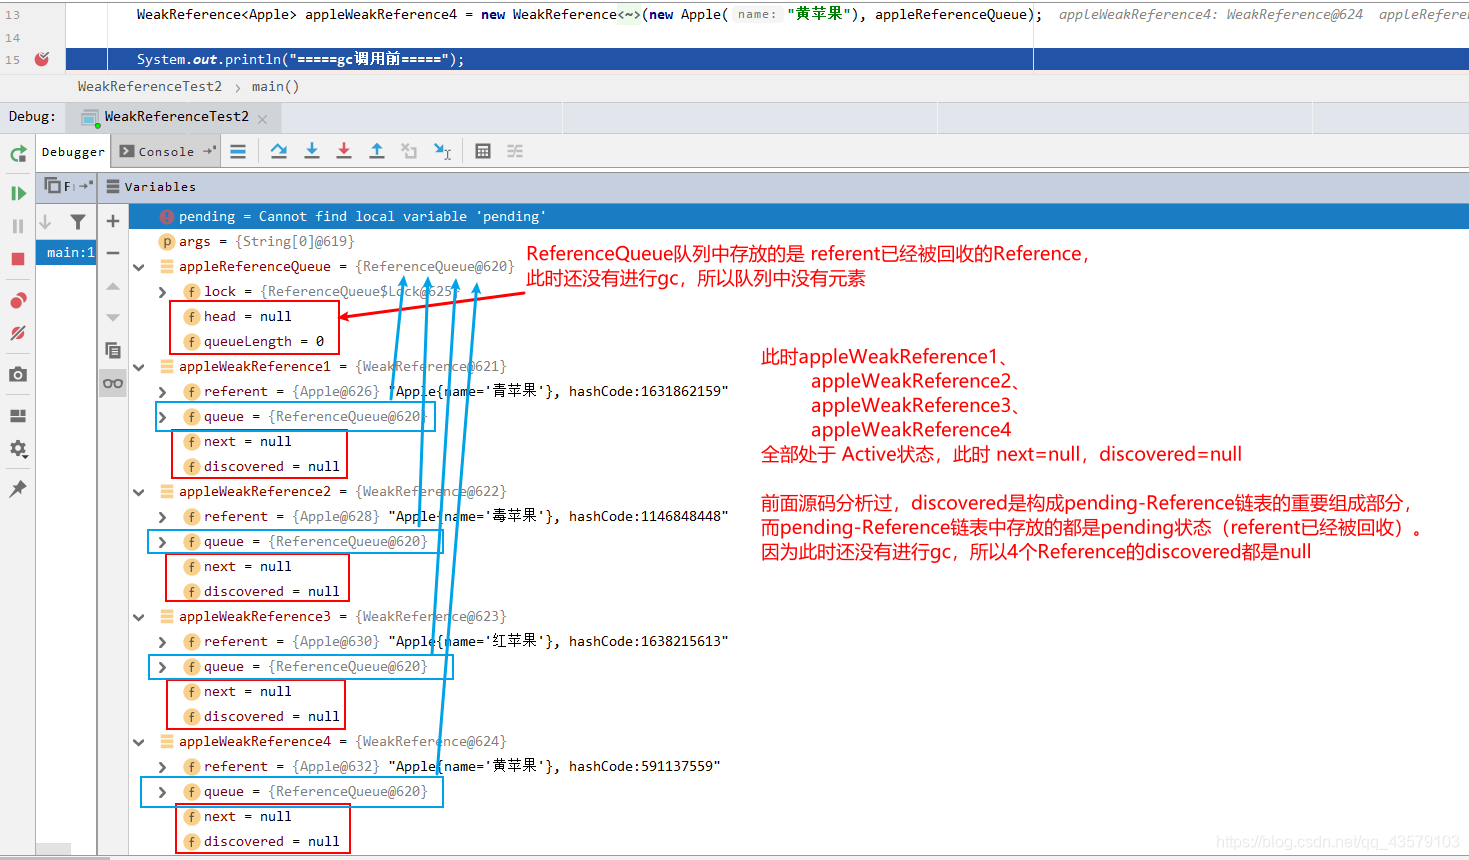Click WeakReferenceTest2 in breadcrumb

tap(150, 87)
